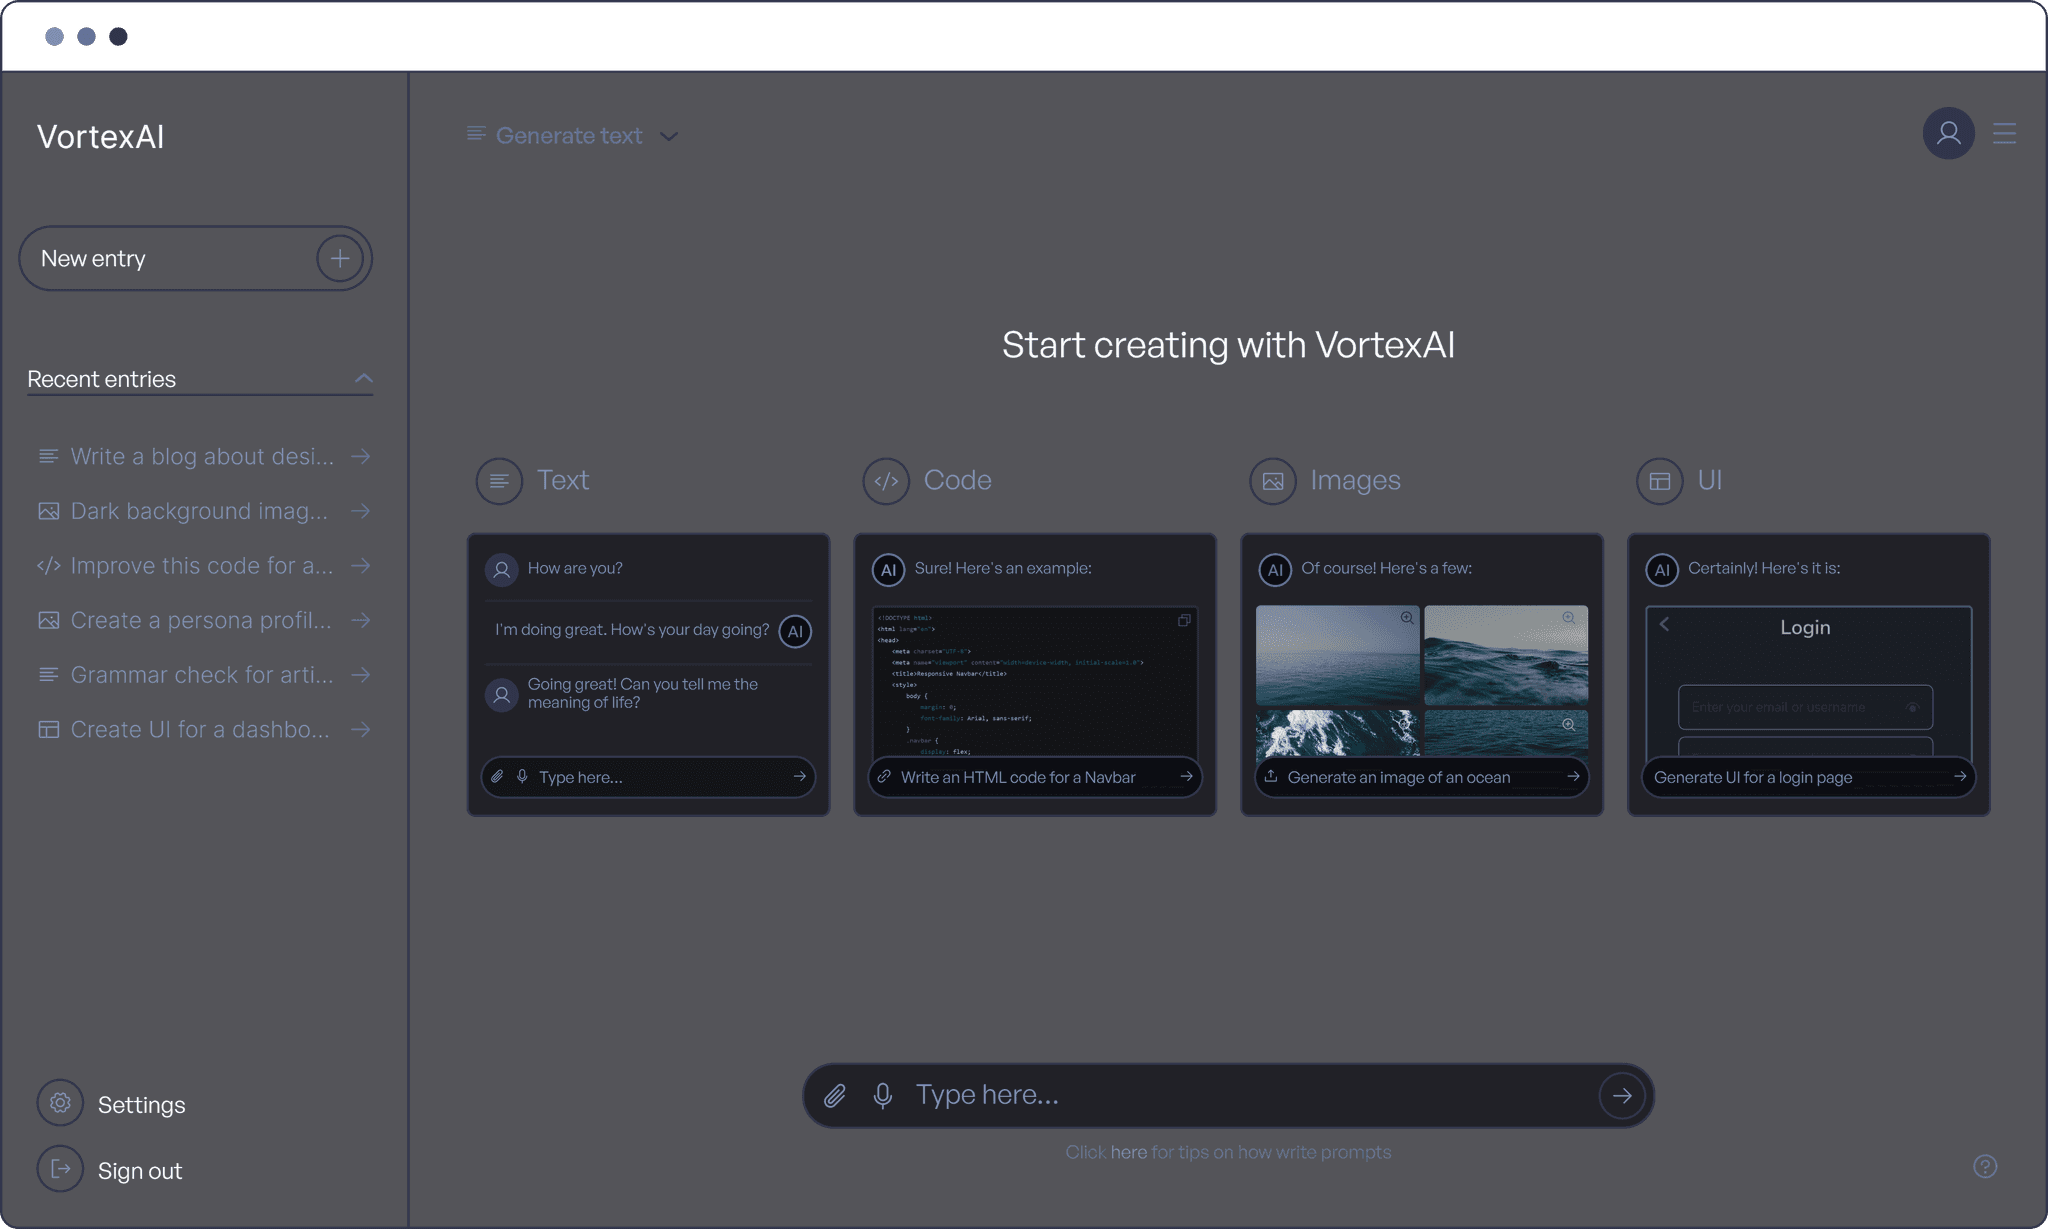Image resolution: width=2048 pixels, height=1229 pixels.
Task: Zoom the top-left ocean image magnifier
Action: 1407,618
